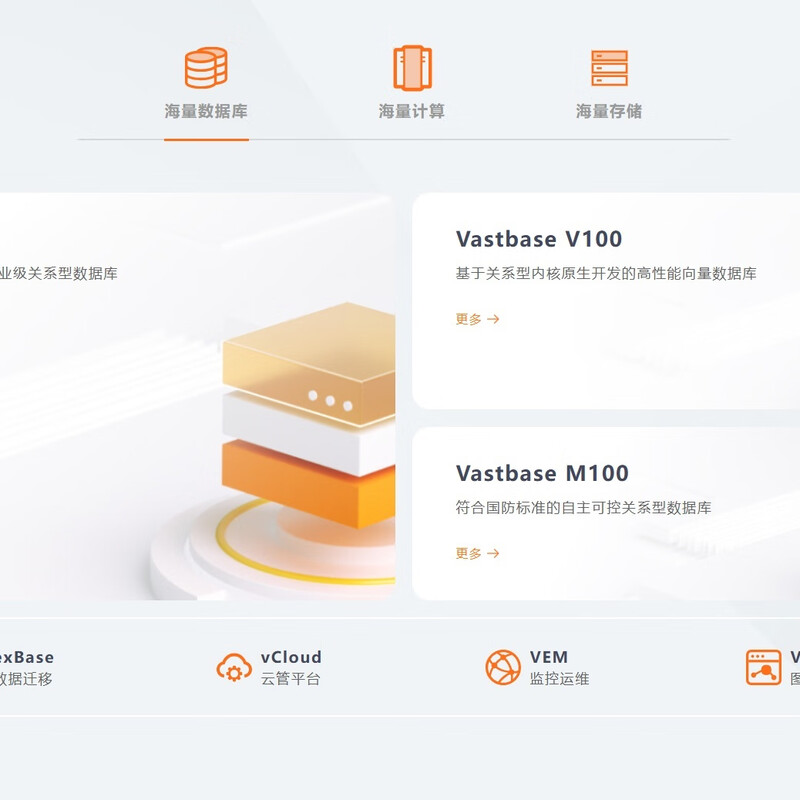
Task: Click the 云管平台 label under vCloud
Action: tap(290, 676)
